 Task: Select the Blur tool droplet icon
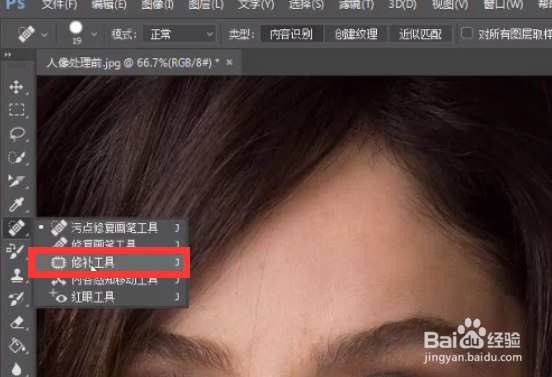pos(16,369)
